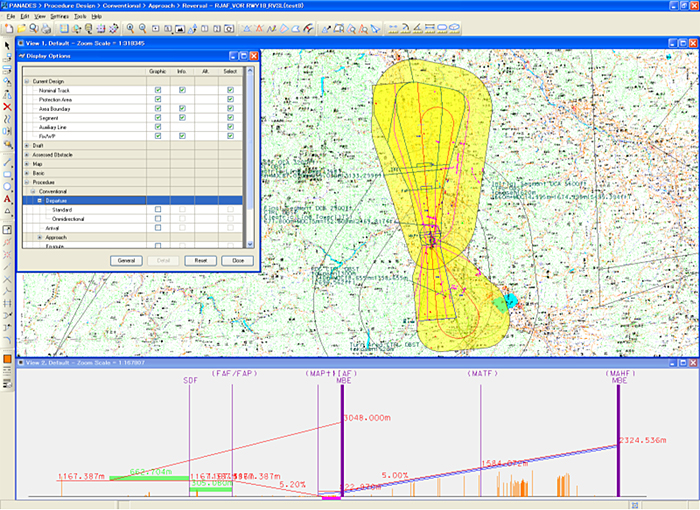Select the arrow pointer tool

(7, 46)
